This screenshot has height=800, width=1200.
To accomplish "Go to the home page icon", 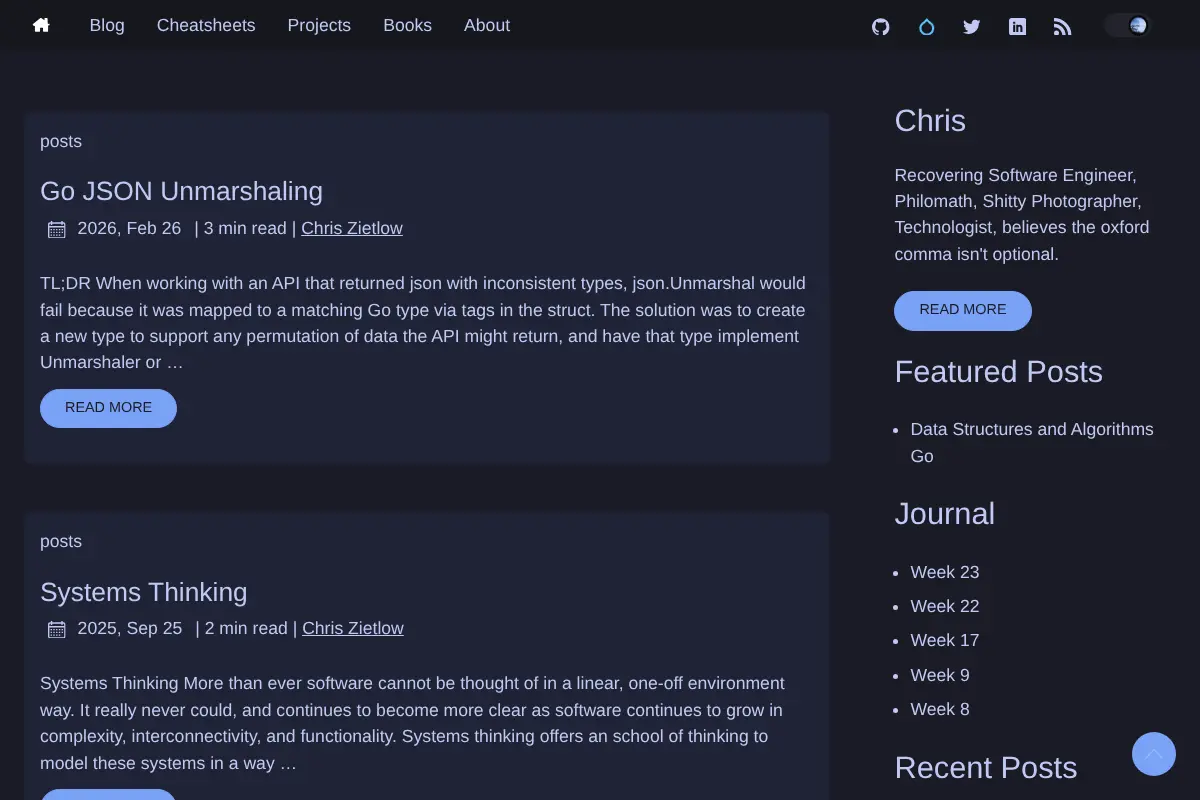I will point(41,25).
